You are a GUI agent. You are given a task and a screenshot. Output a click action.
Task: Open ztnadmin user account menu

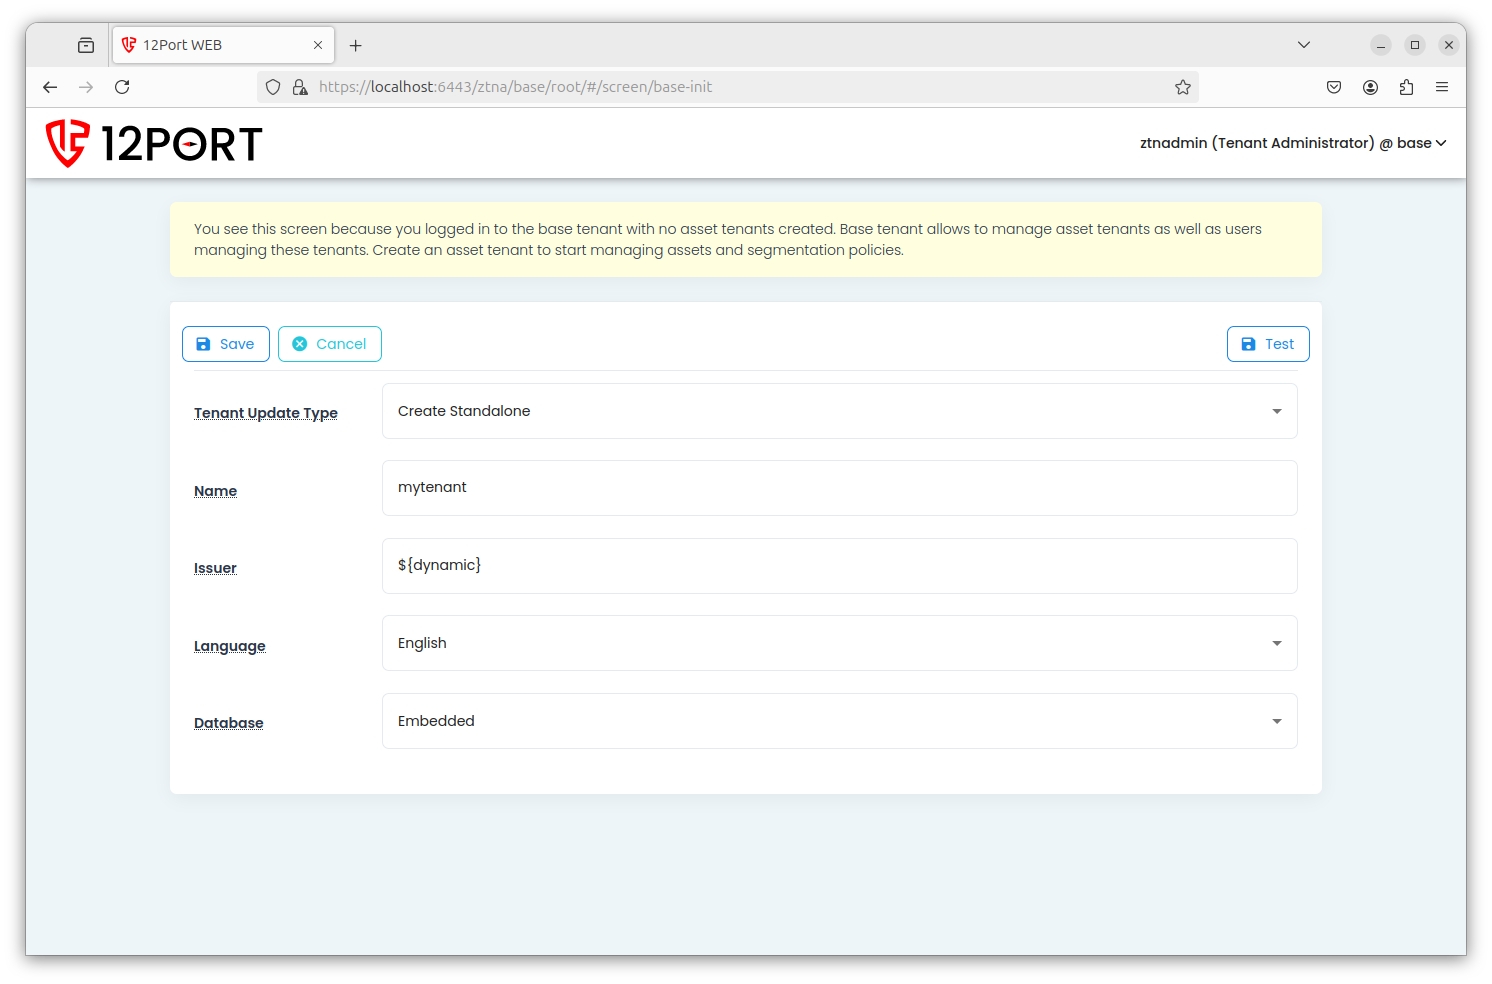pos(1292,143)
